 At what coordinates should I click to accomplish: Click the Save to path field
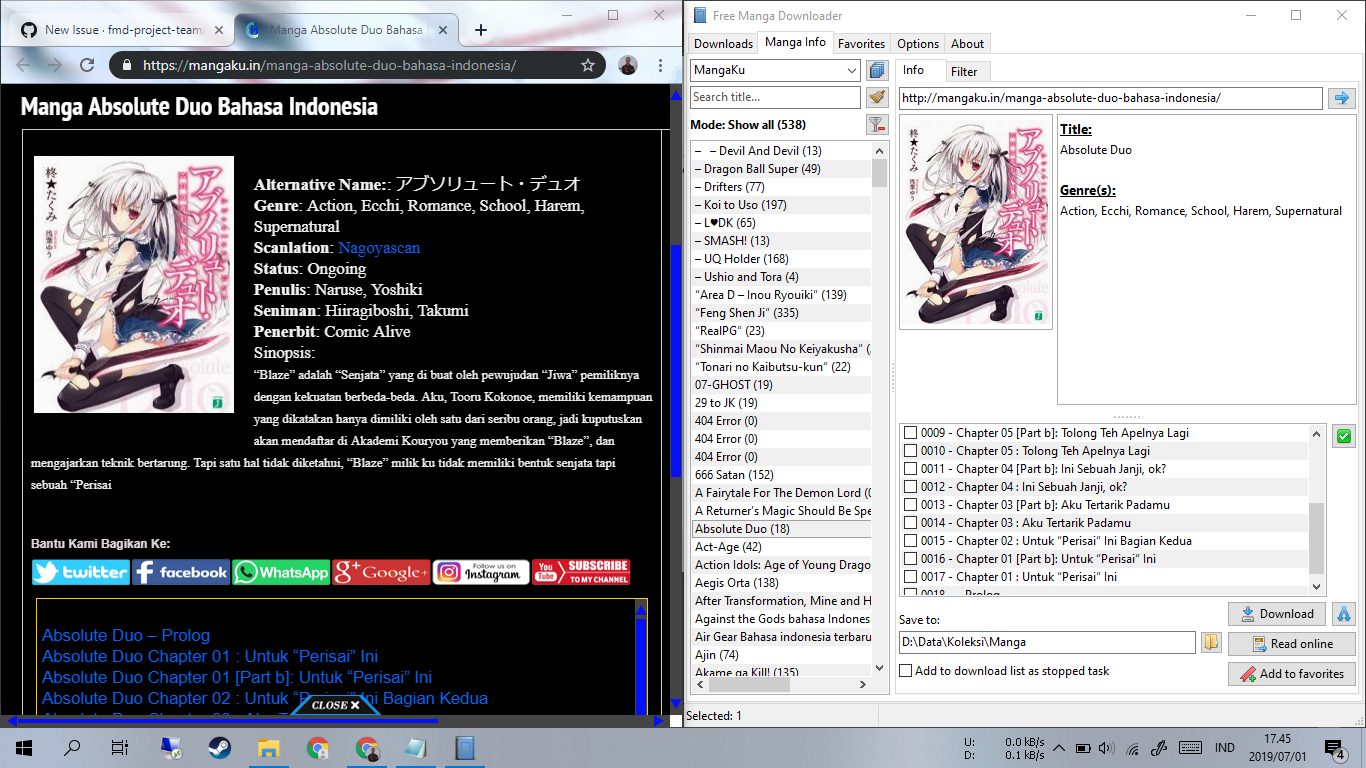tap(1047, 642)
